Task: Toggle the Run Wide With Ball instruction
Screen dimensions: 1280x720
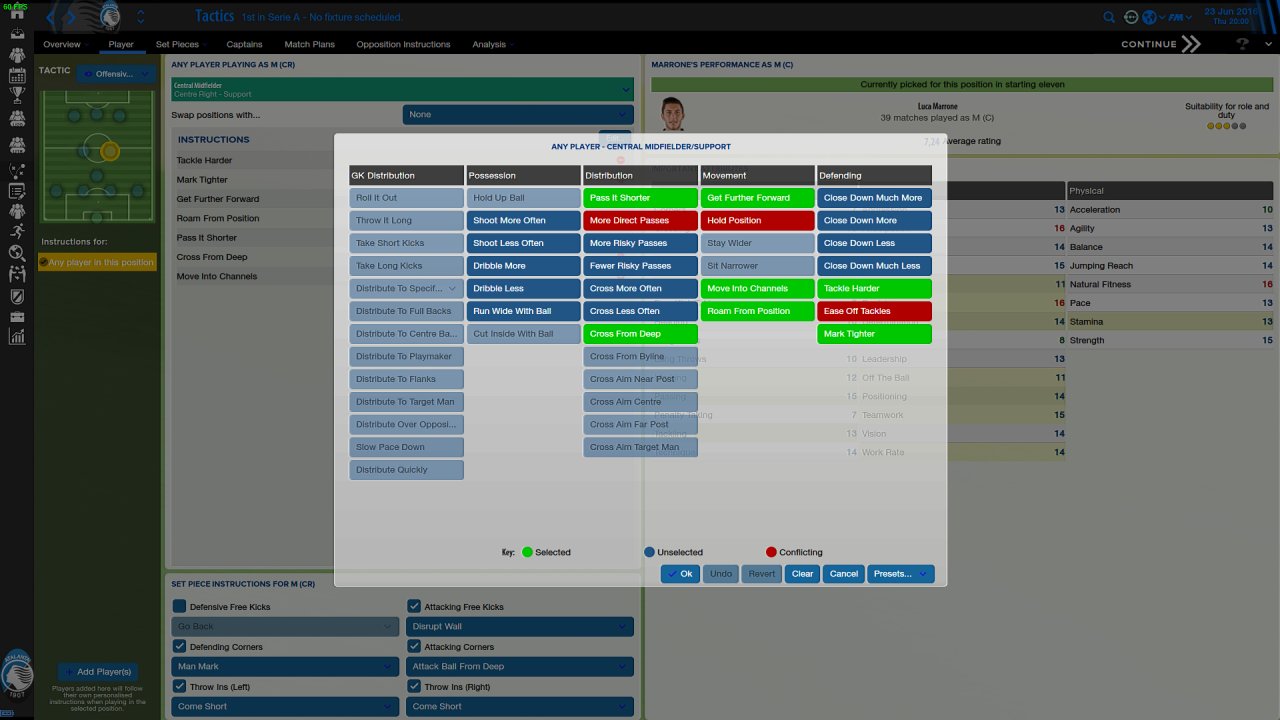Action: 523,311
